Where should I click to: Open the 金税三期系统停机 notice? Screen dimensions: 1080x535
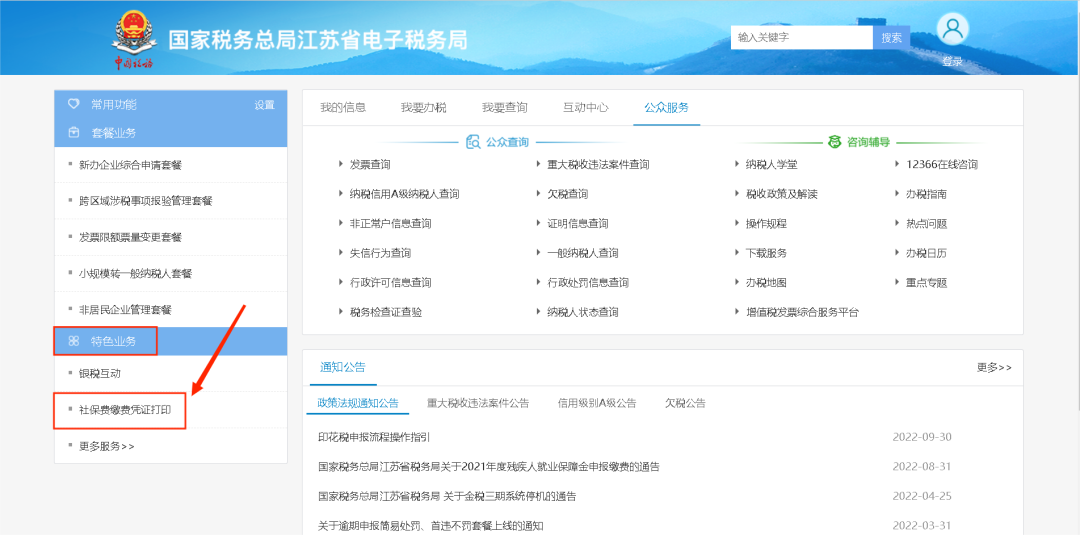[x=447, y=496]
